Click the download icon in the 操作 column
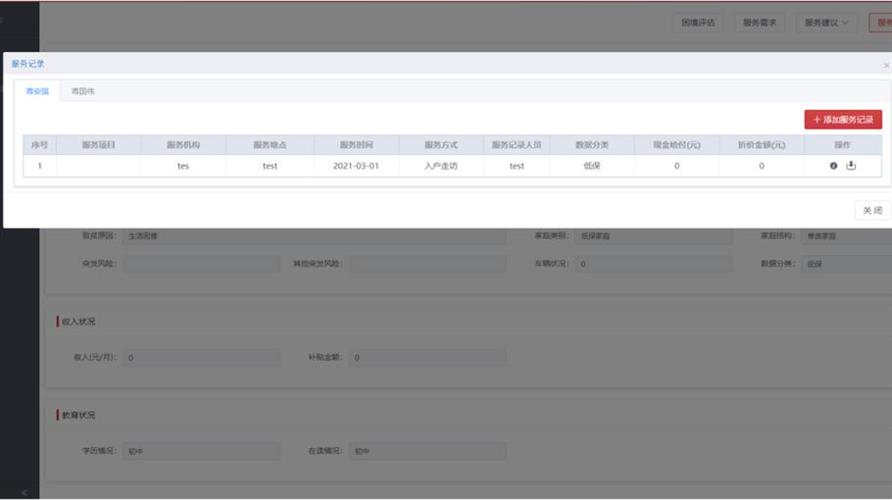This screenshot has width=892, height=500. (851, 166)
